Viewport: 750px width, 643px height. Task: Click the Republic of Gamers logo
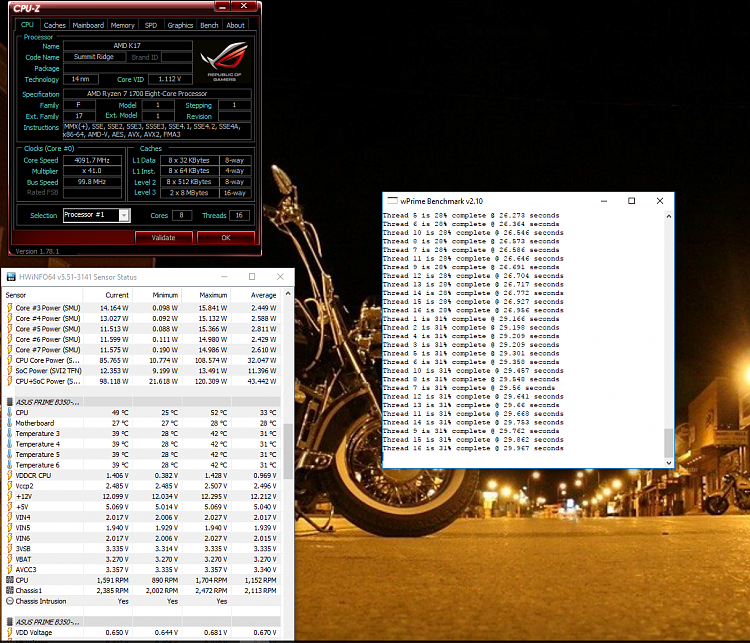[x=225, y=60]
